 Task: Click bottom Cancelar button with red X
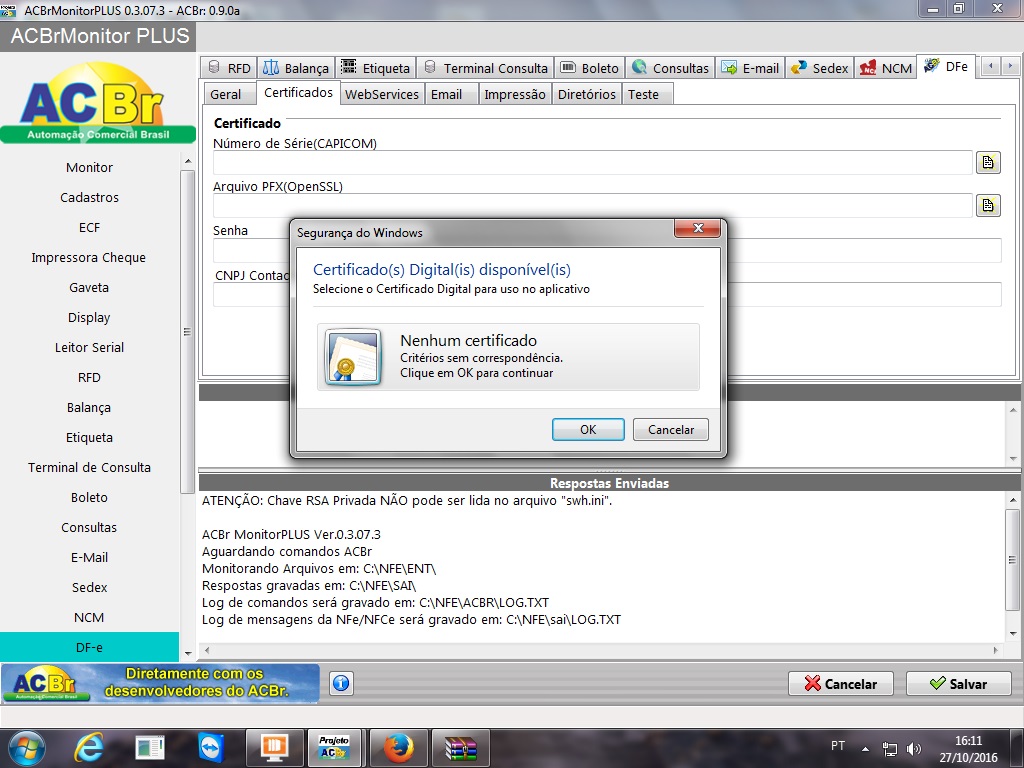click(x=840, y=683)
